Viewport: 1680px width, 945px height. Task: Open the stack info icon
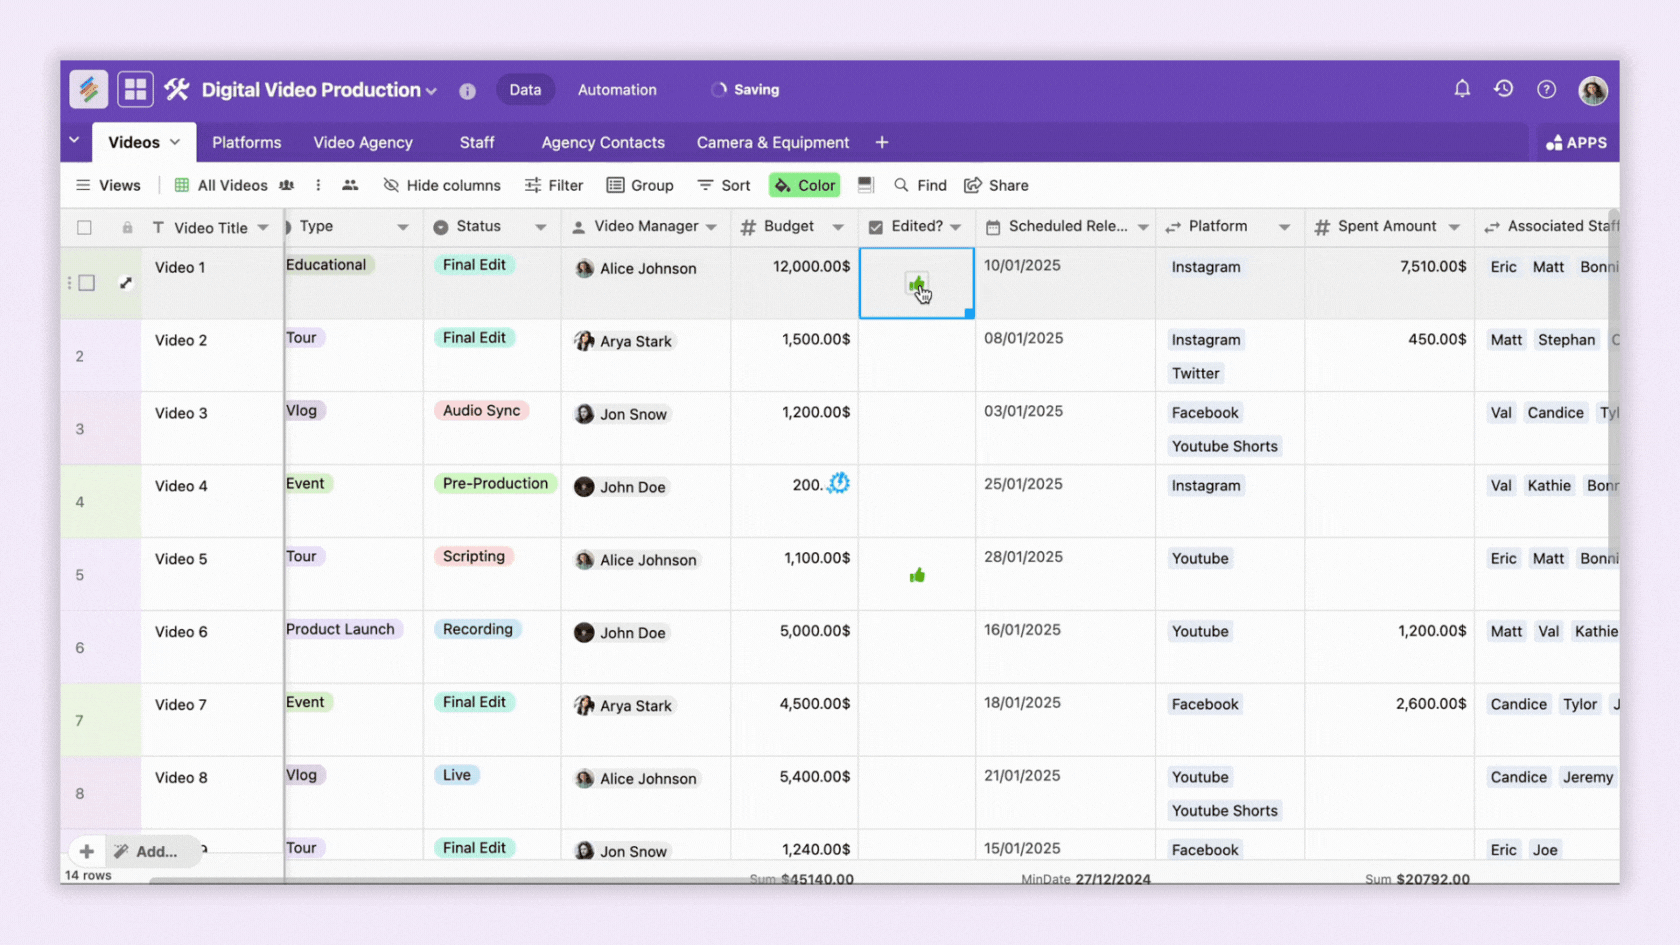467,91
